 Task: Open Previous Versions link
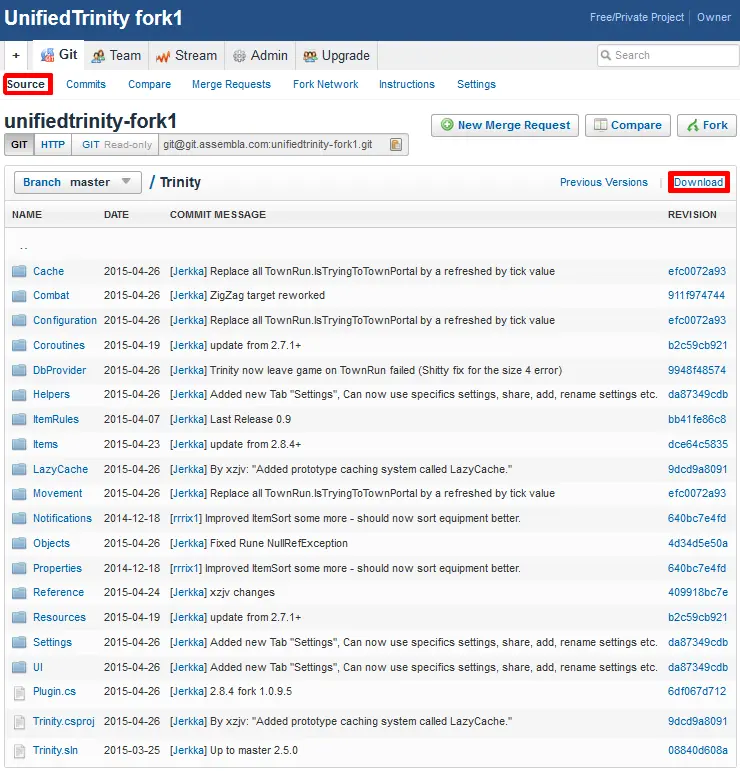coord(604,182)
